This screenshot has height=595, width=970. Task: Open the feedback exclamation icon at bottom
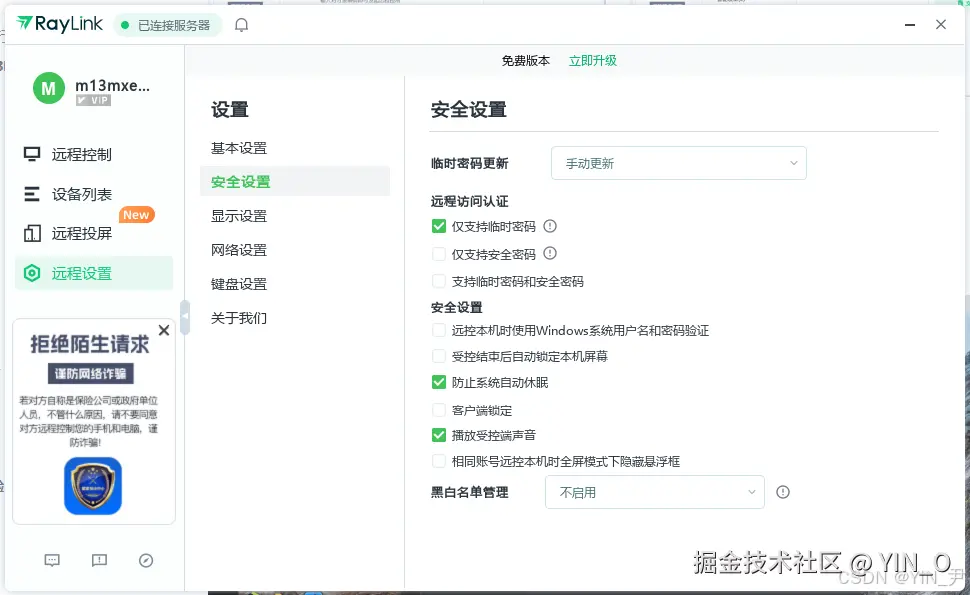coord(99,561)
